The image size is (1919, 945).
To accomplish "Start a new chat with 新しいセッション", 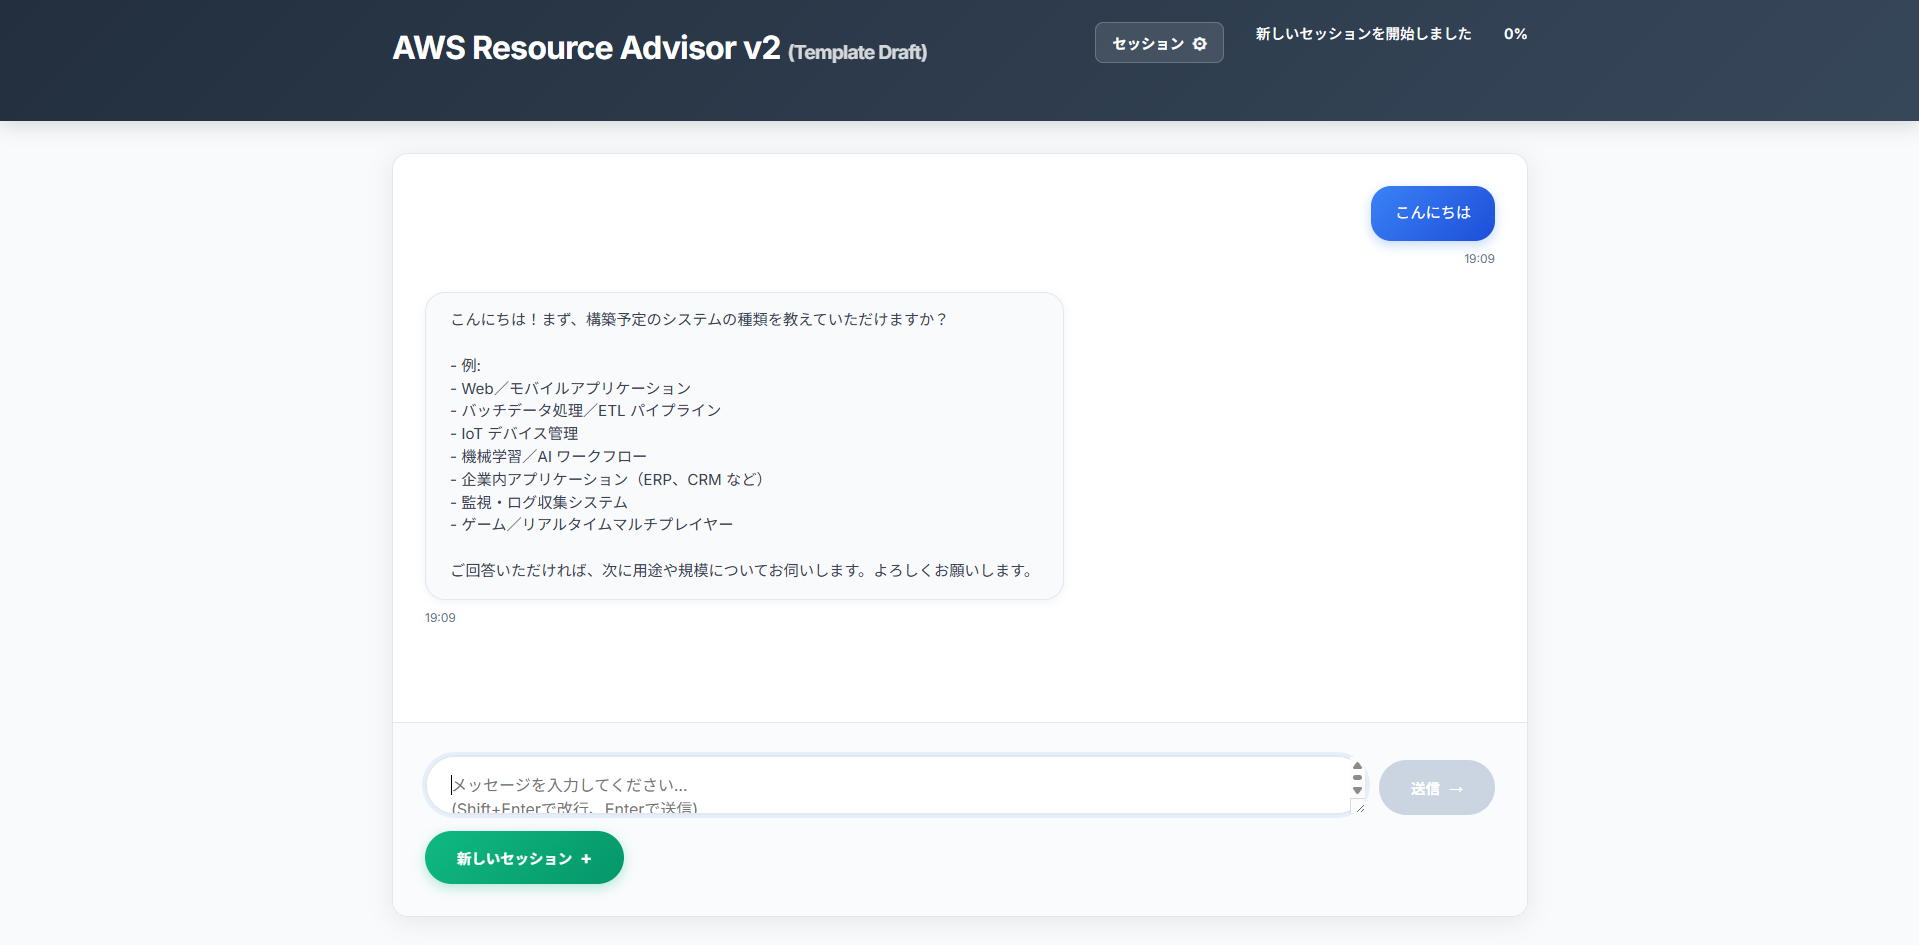I will (523, 858).
